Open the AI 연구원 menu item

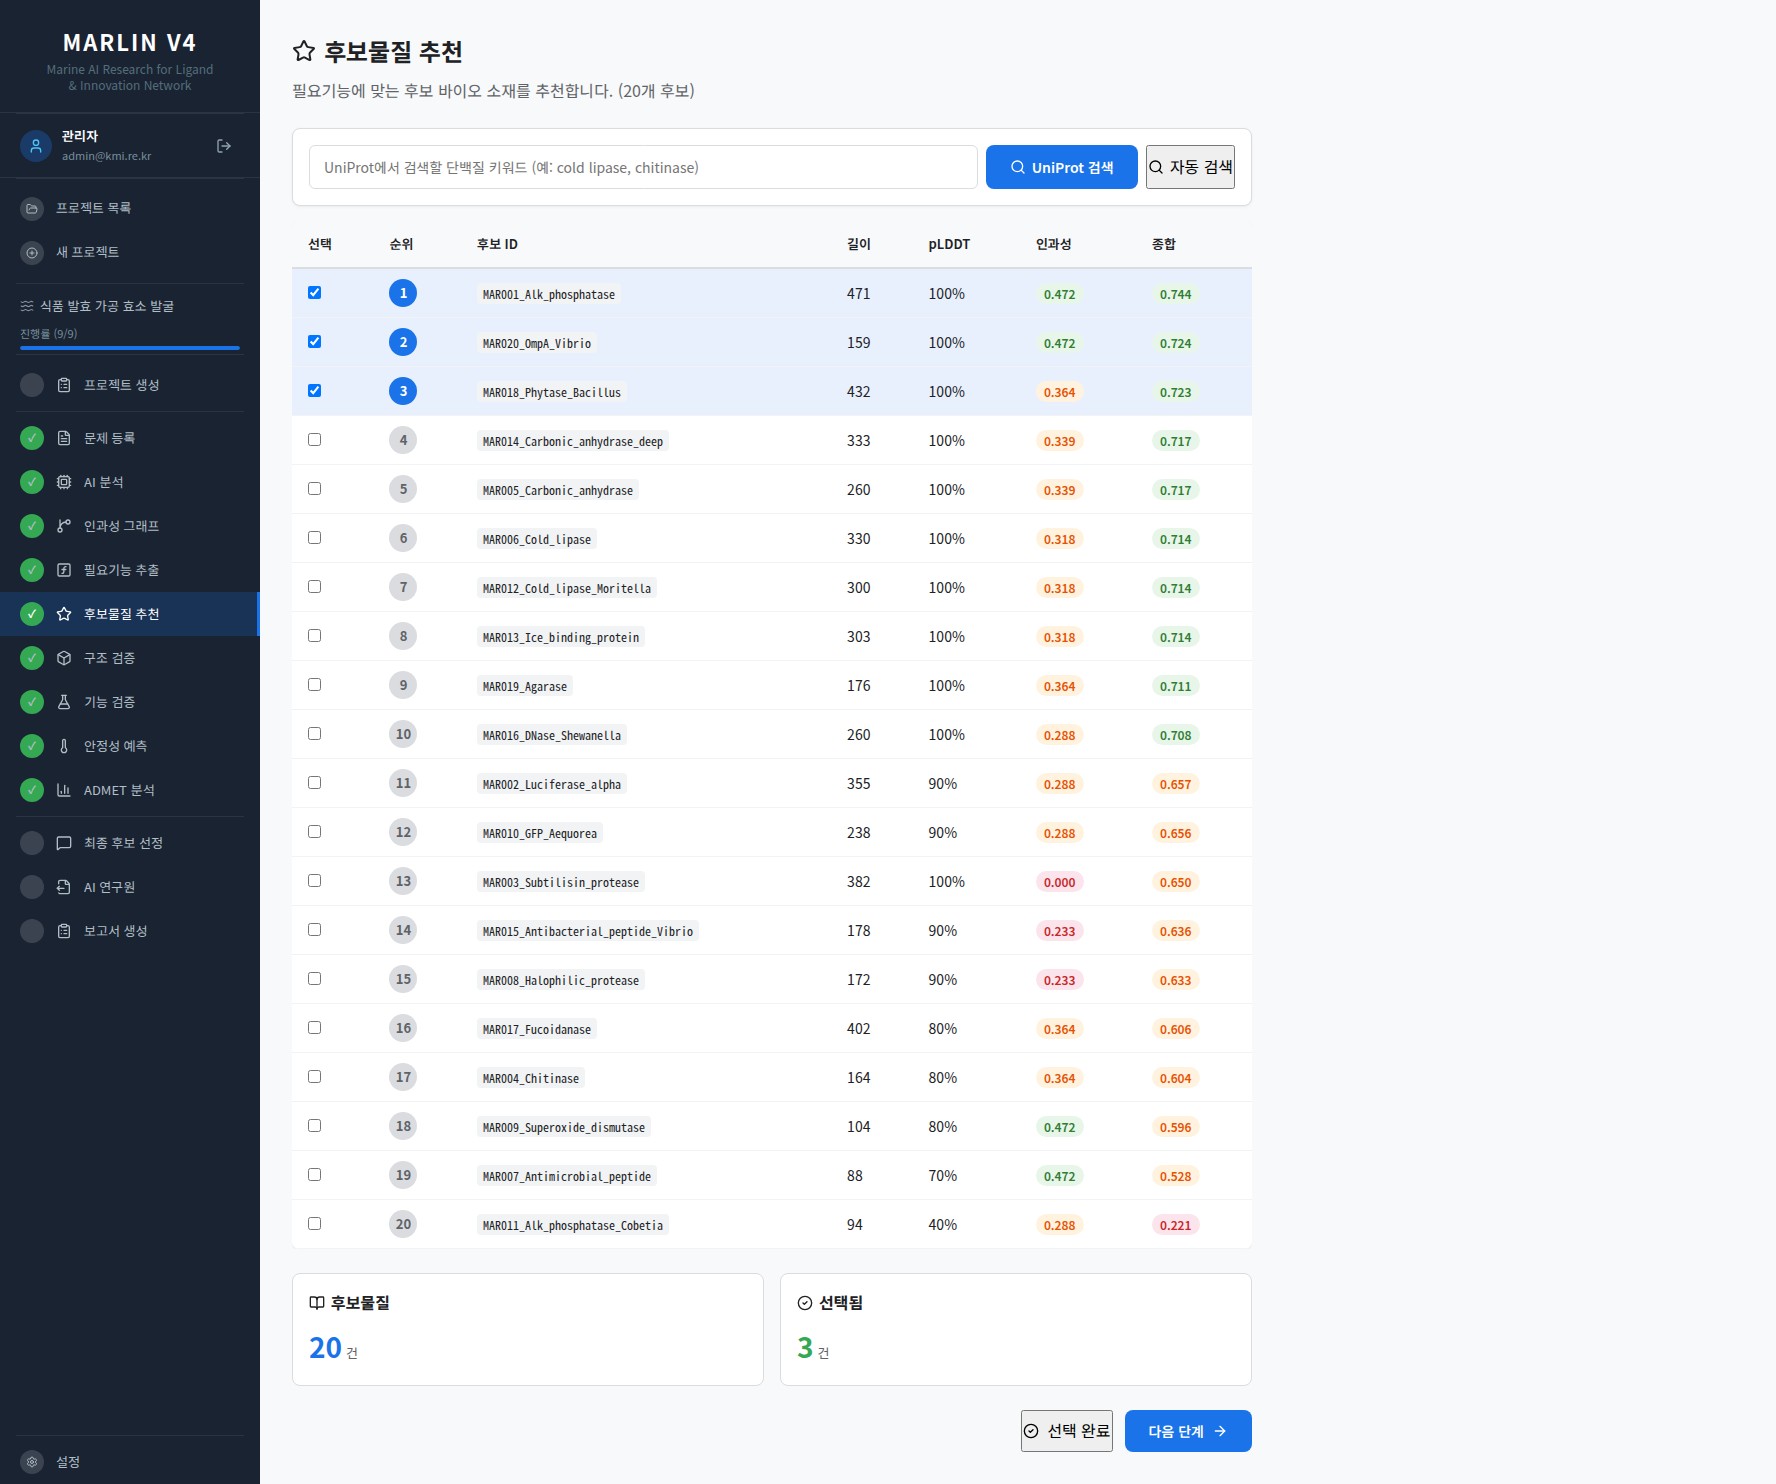pyautogui.click(x=130, y=887)
